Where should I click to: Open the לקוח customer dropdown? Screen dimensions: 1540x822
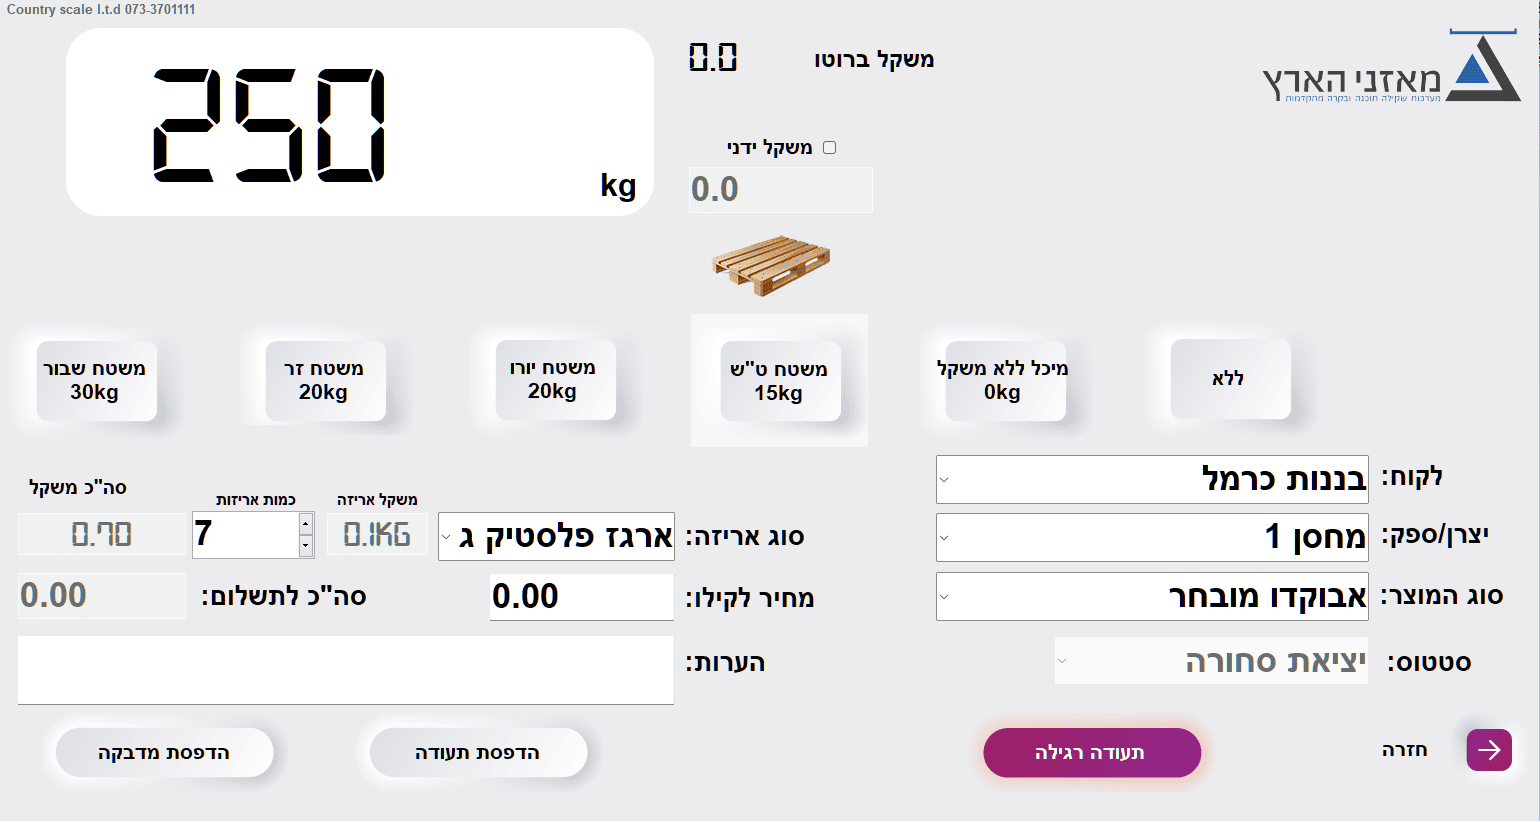1152,479
